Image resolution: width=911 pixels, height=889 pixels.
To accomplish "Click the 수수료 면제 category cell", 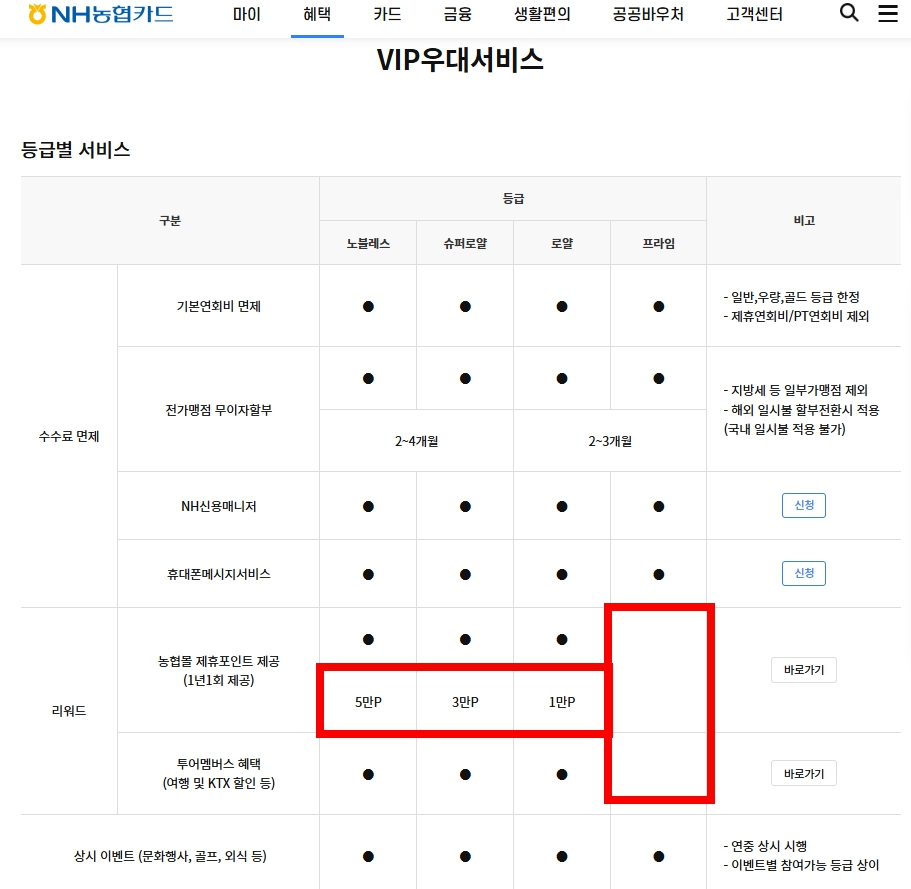I will (69, 436).
